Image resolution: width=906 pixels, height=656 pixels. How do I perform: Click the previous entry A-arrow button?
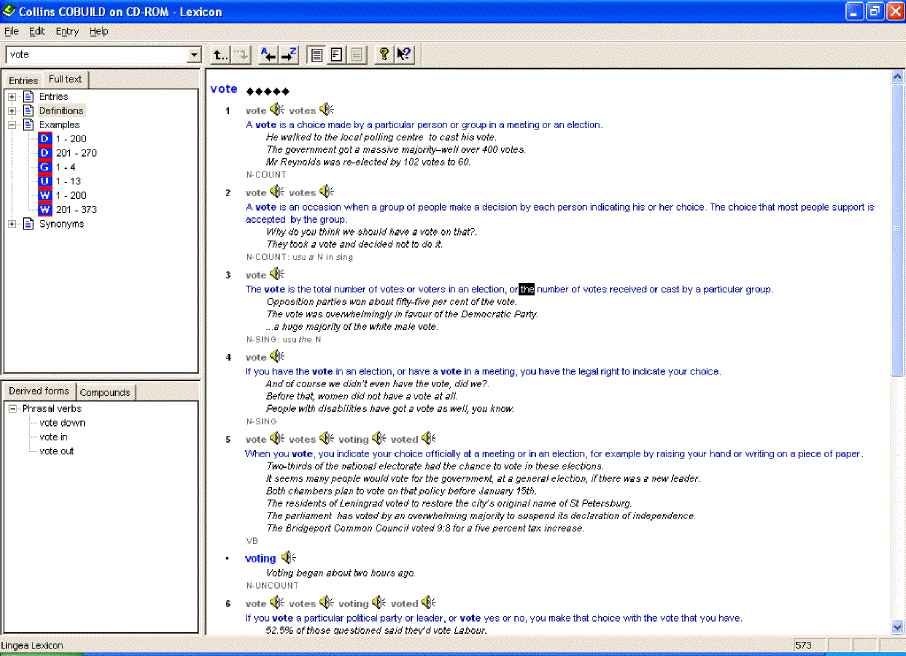[268, 55]
